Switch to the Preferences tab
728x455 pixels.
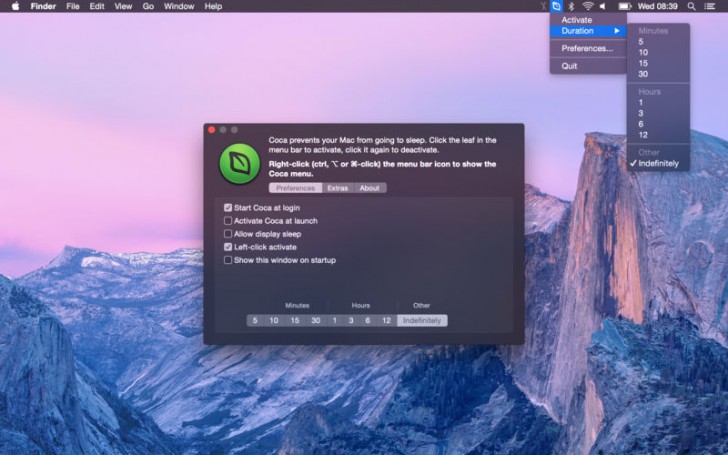click(x=295, y=188)
